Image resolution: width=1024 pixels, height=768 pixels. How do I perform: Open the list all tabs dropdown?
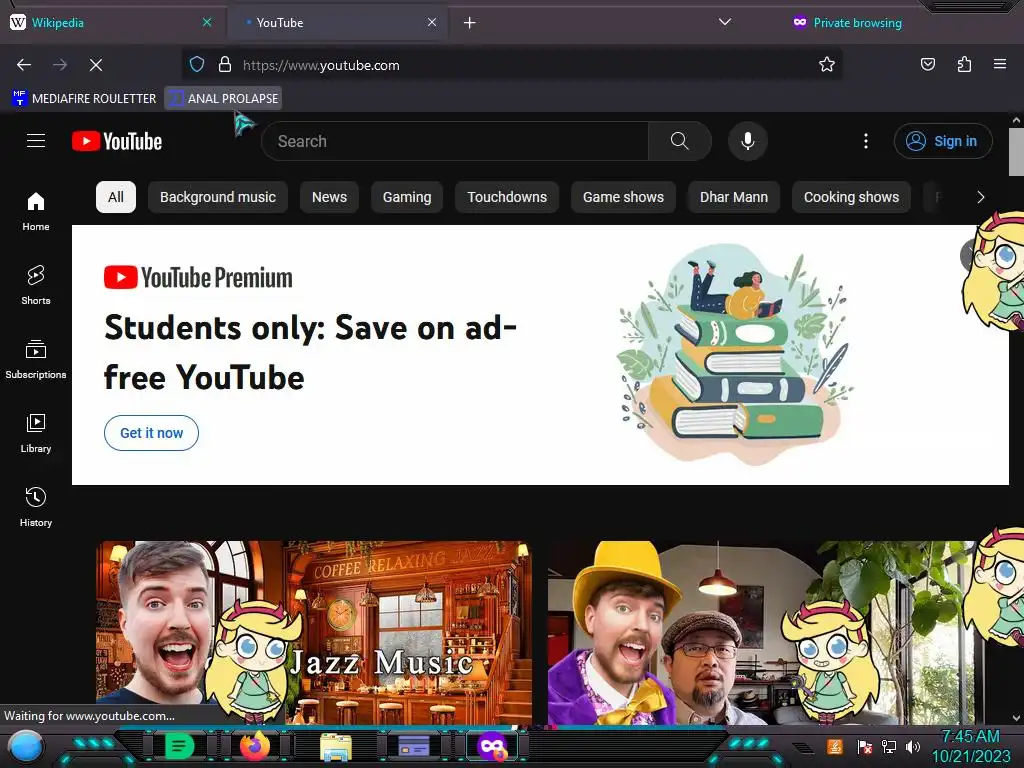tap(724, 22)
